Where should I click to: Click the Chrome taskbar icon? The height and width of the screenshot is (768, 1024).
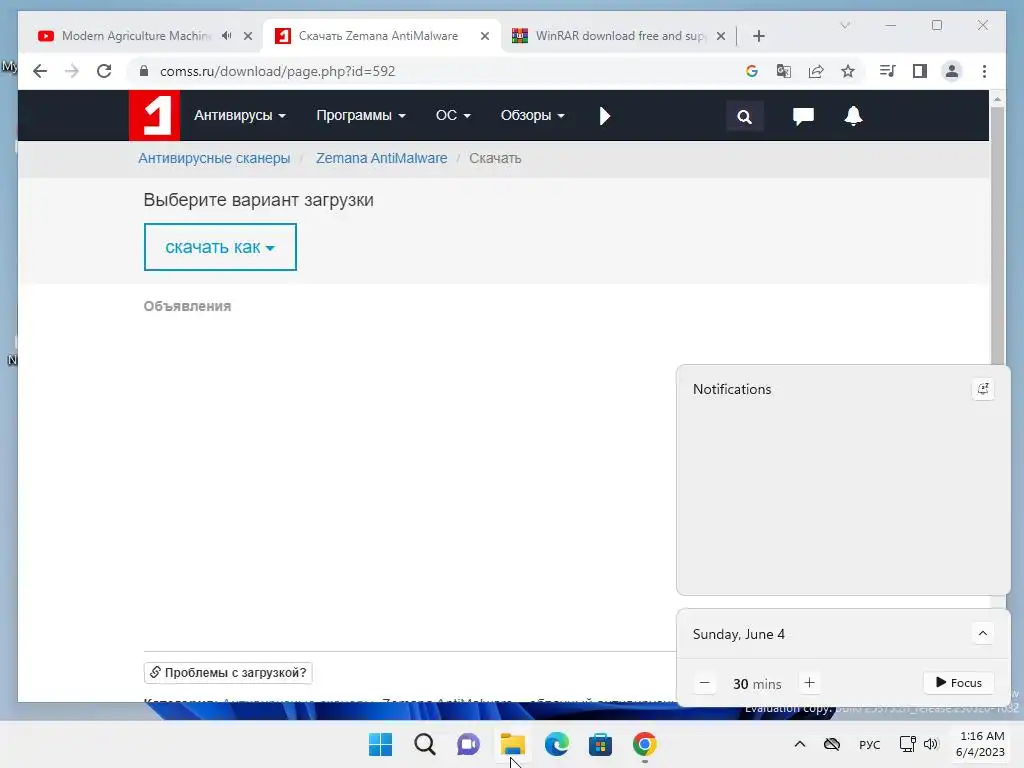pyautogui.click(x=645, y=744)
